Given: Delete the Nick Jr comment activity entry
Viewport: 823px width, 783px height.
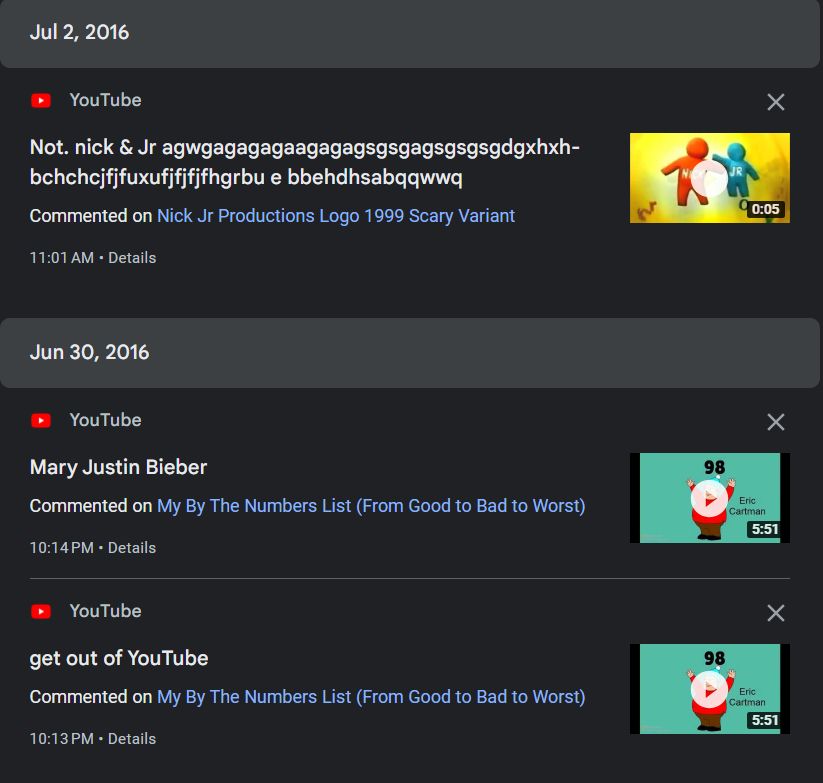Looking at the screenshot, I should tap(775, 102).
